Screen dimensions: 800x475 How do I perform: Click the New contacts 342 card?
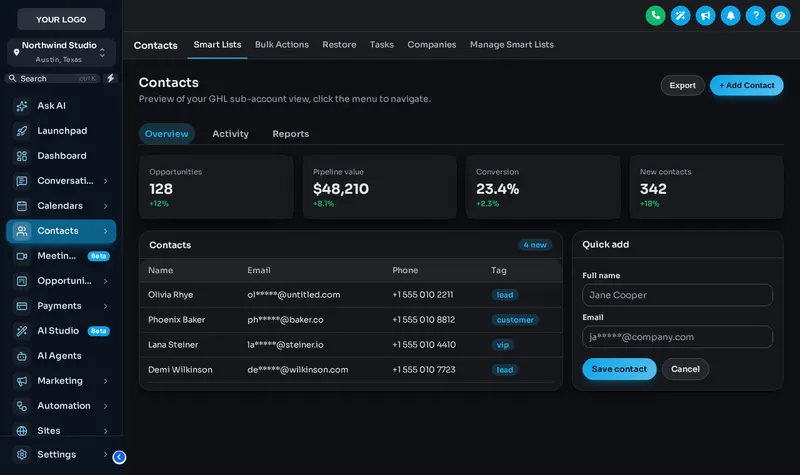(706, 187)
